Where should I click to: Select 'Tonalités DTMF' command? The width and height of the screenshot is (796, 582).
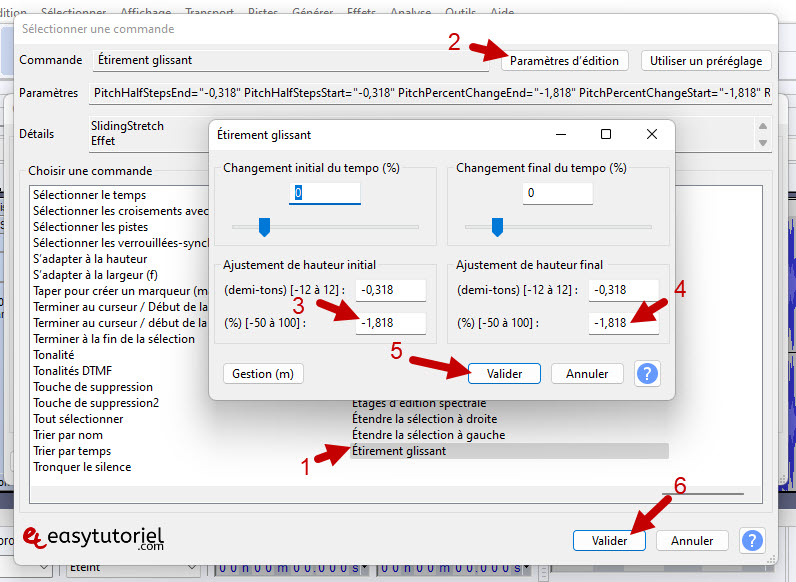pos(72,371)
